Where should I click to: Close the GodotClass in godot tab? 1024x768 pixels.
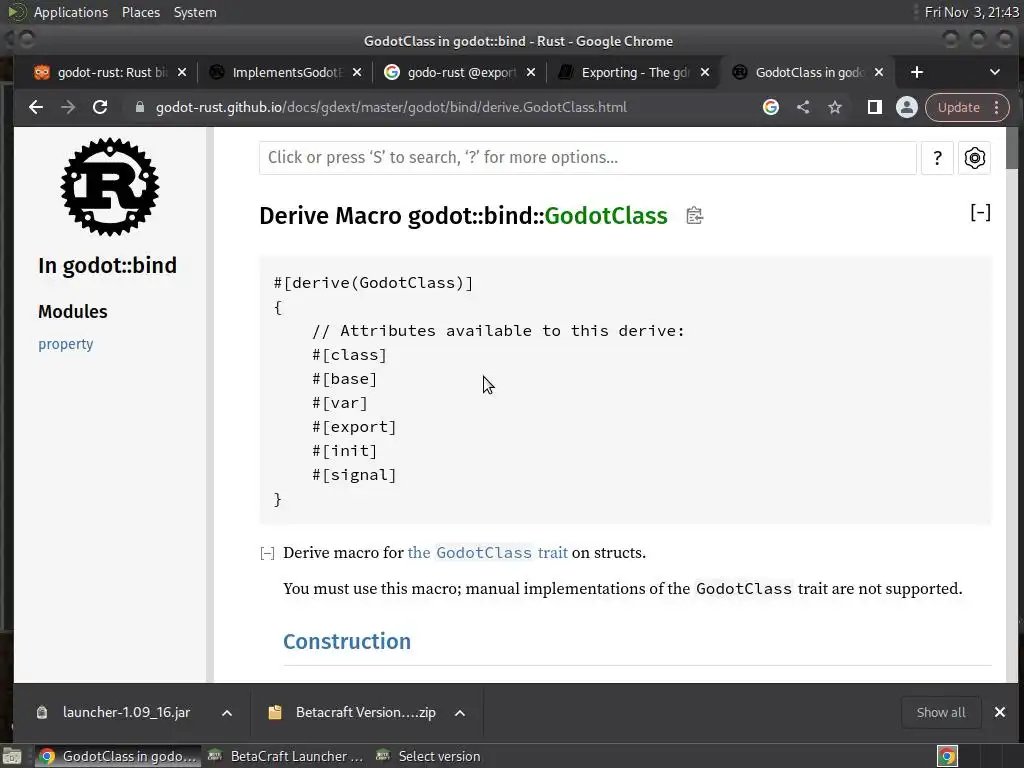[x=879, y=72]
